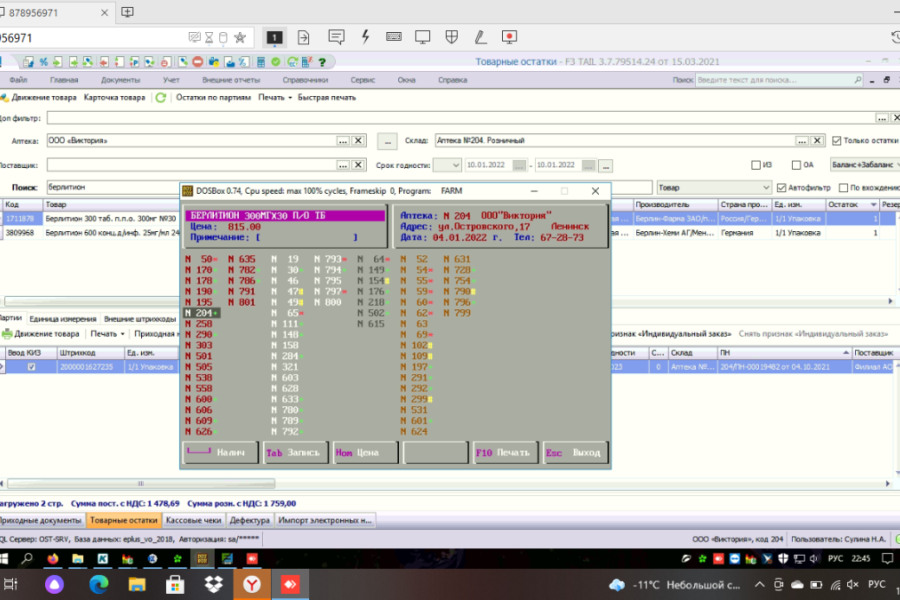The width and height of the screenshot is (900, 600).
Task: Open the chat icon in AnyDesk toolbar
Action: pos(336,37)
